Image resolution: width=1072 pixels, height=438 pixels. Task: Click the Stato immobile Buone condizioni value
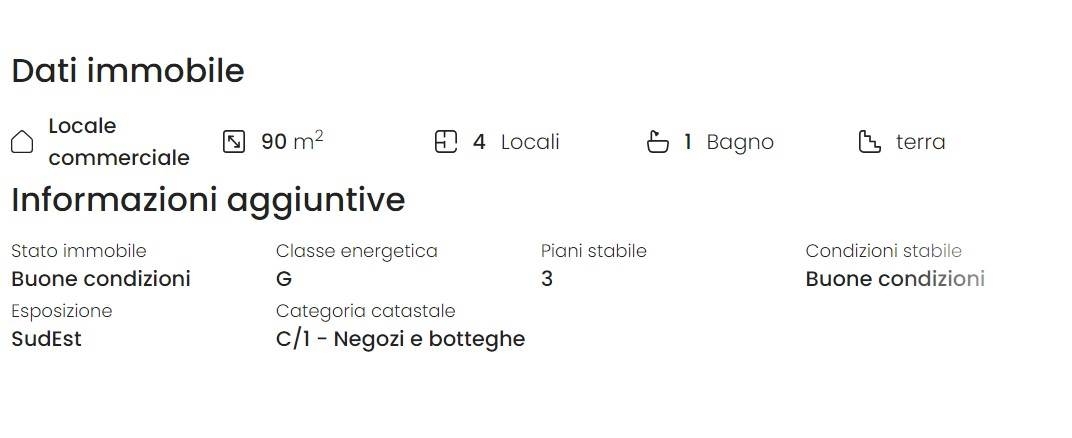point(101,279)
